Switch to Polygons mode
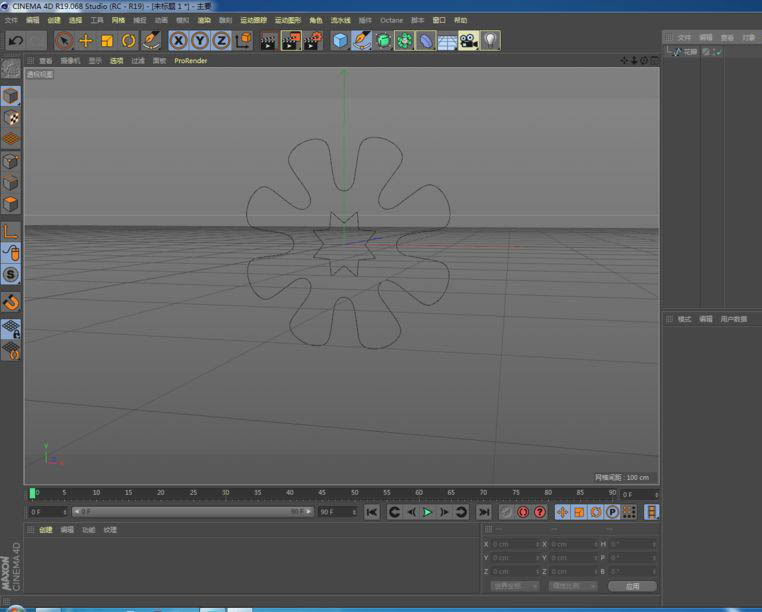This screenshot has width=762, height=612. 11,204
